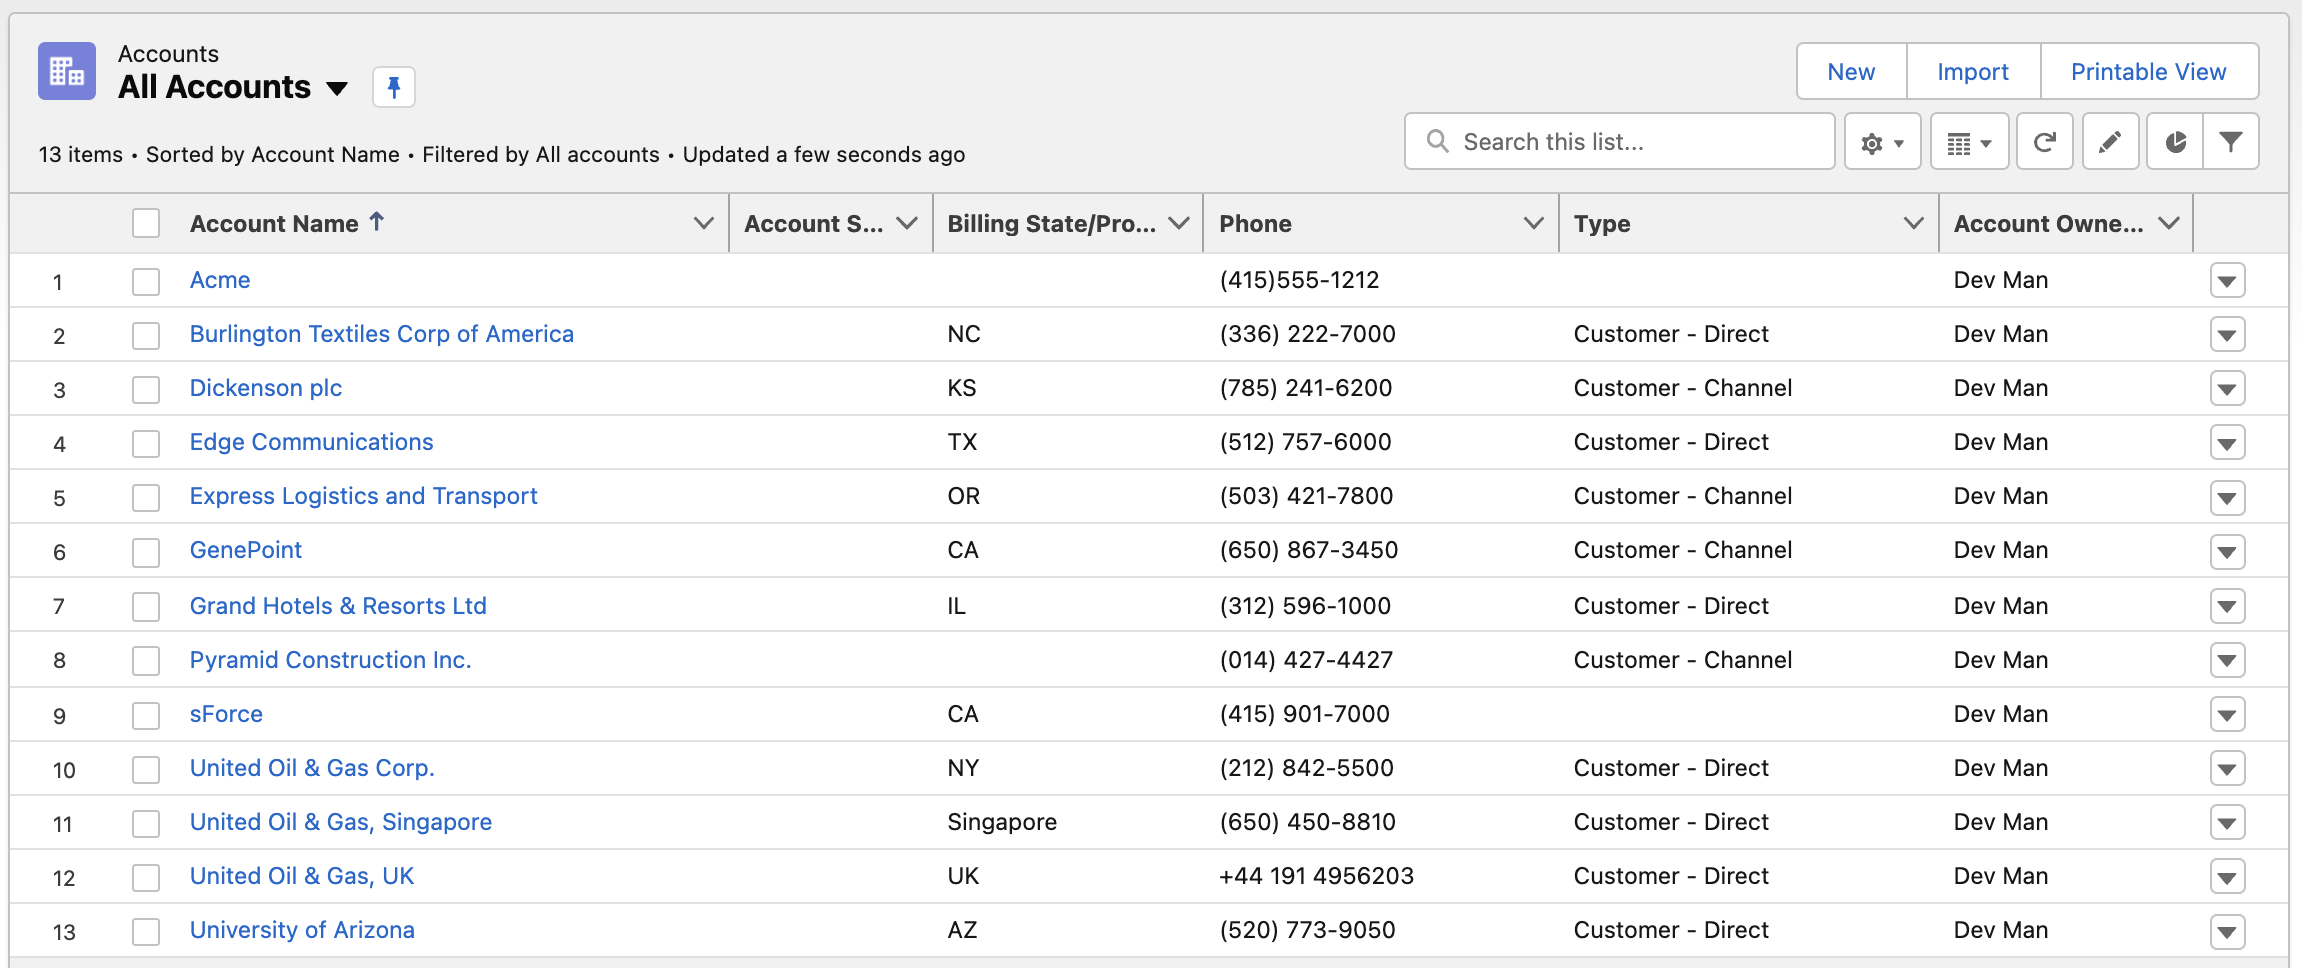Click phone number +44 191 4956203
Viewport: 2302px width, 968px height.
pos(1317,876)
